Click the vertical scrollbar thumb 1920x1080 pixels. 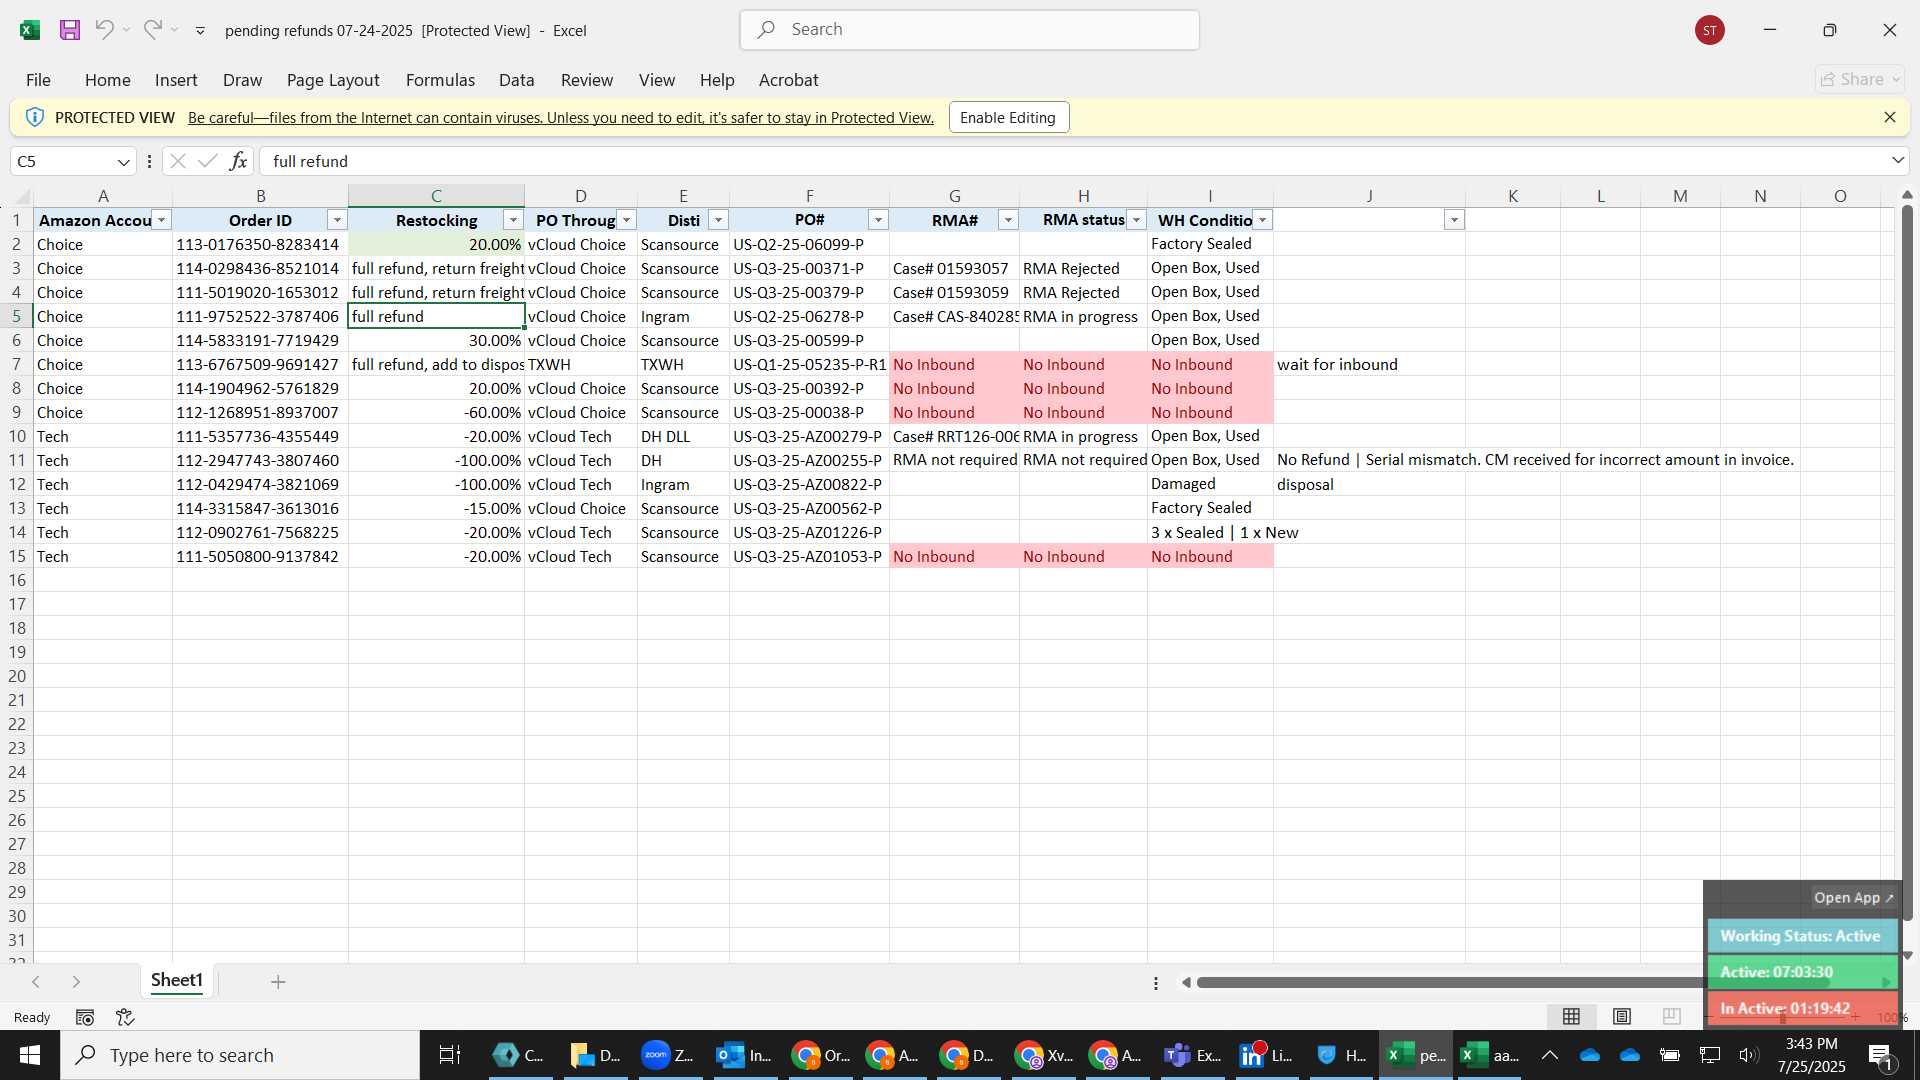[x=1907, y=562]
